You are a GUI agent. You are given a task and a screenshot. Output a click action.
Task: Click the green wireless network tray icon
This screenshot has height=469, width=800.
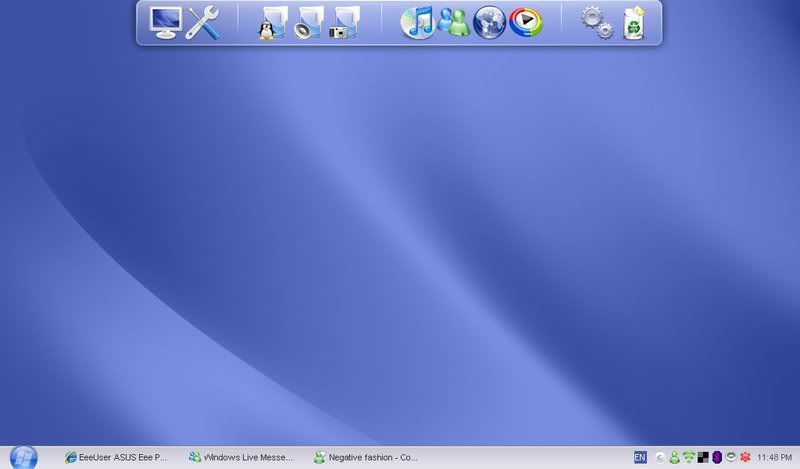[689, 457]
